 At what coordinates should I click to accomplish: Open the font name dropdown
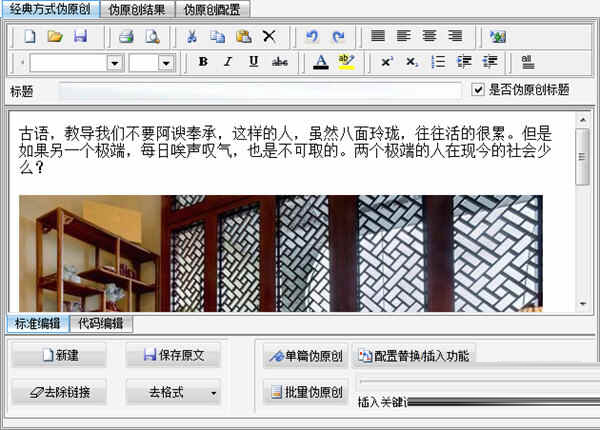(x=115, y=63)
